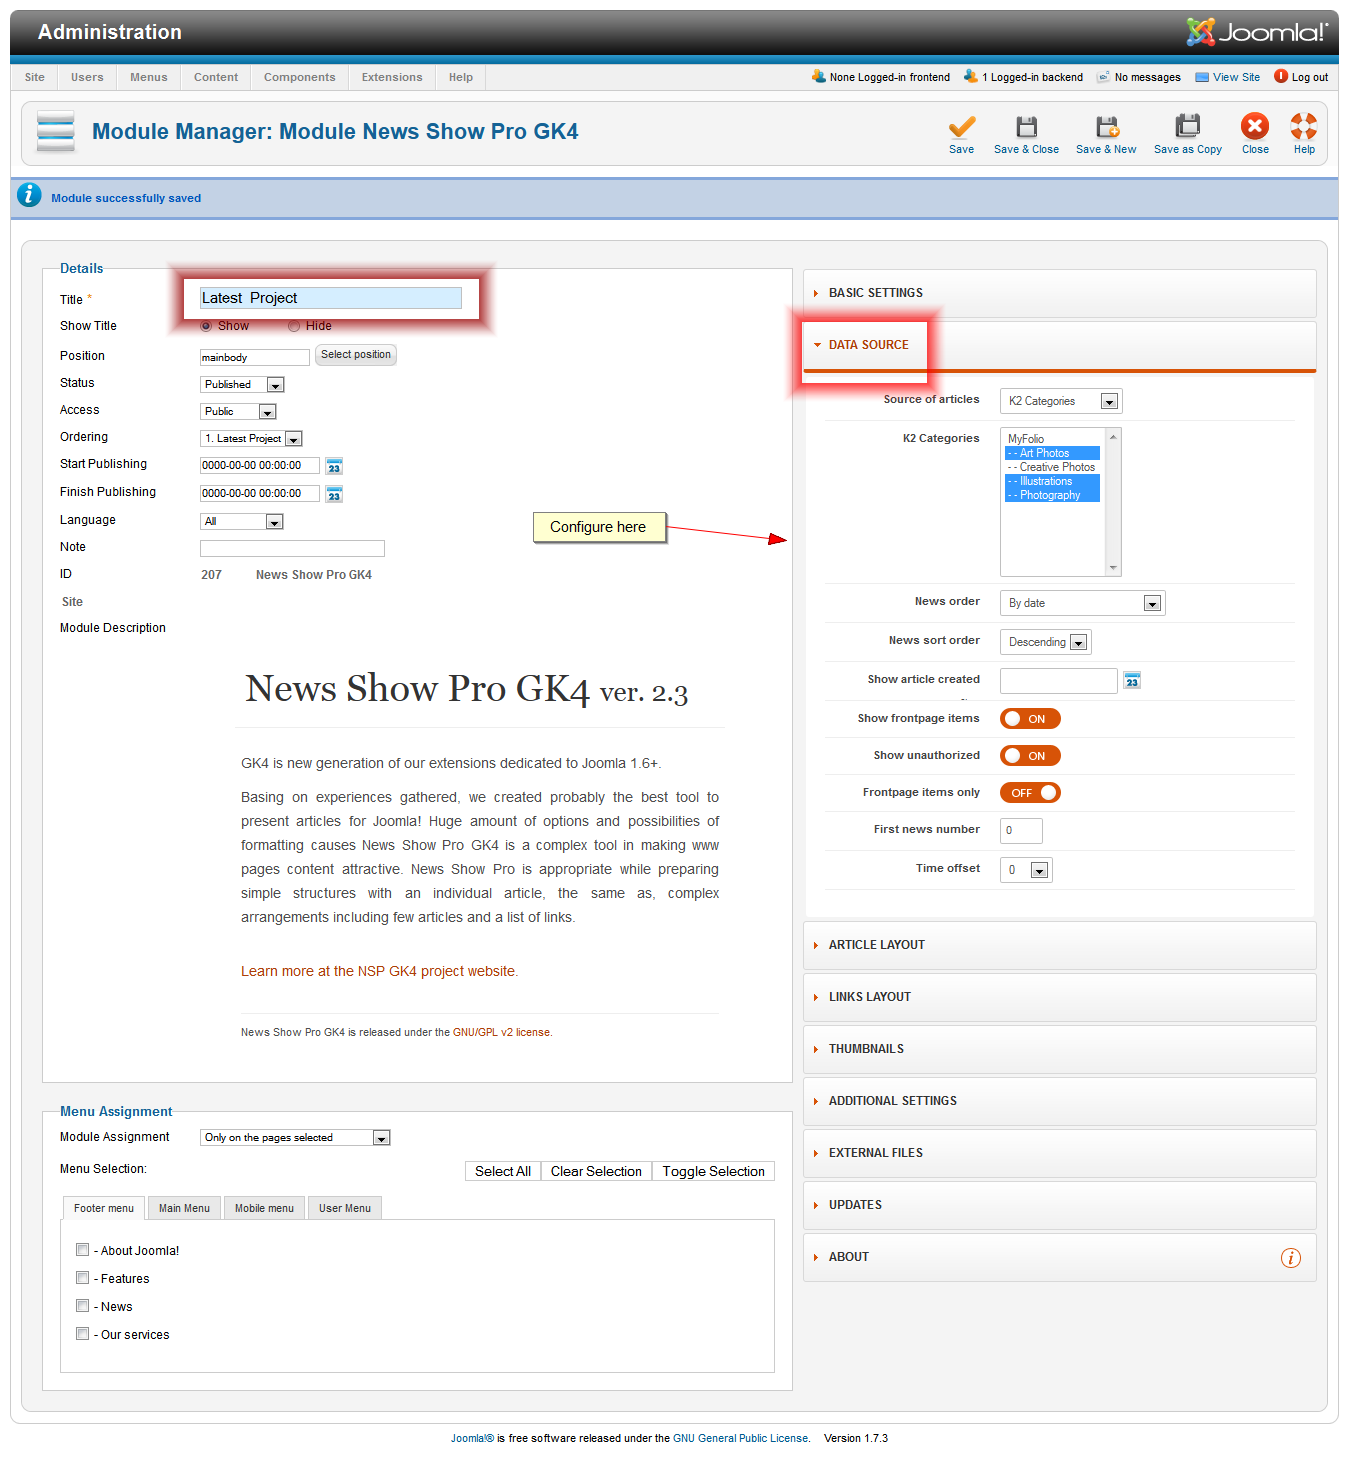The height and width of the screenshot is (1468, 1349).
Task: Switch to the Main Menu tab
Action: pyautogui.click(x=184, y=1208)
